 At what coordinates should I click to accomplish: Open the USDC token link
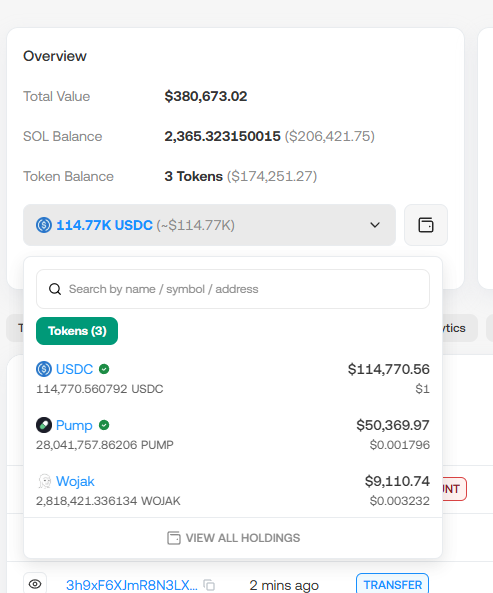pyautogui.click(x=74, y=369)
